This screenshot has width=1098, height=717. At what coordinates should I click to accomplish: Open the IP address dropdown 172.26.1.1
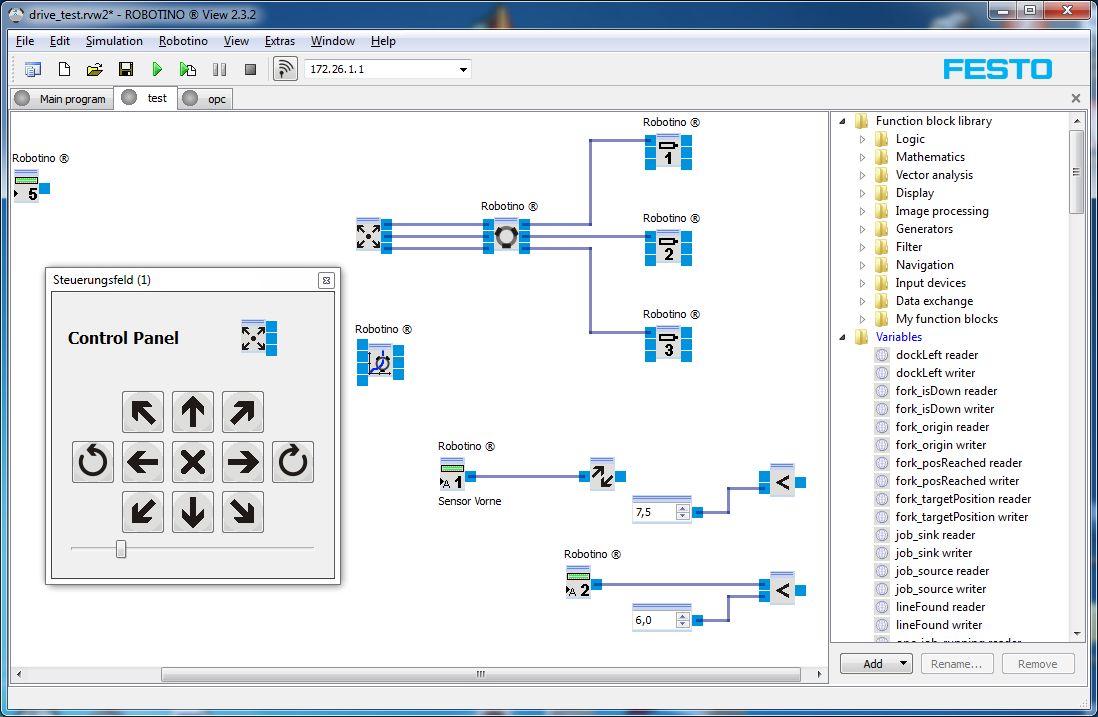click(463, 69)
